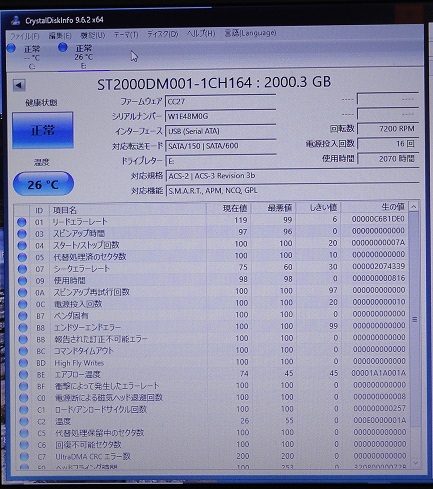The width and height of the screenshot is (433, 489).
Task: Open the 編集(E) menu
Action: click(x=60, y=35)
